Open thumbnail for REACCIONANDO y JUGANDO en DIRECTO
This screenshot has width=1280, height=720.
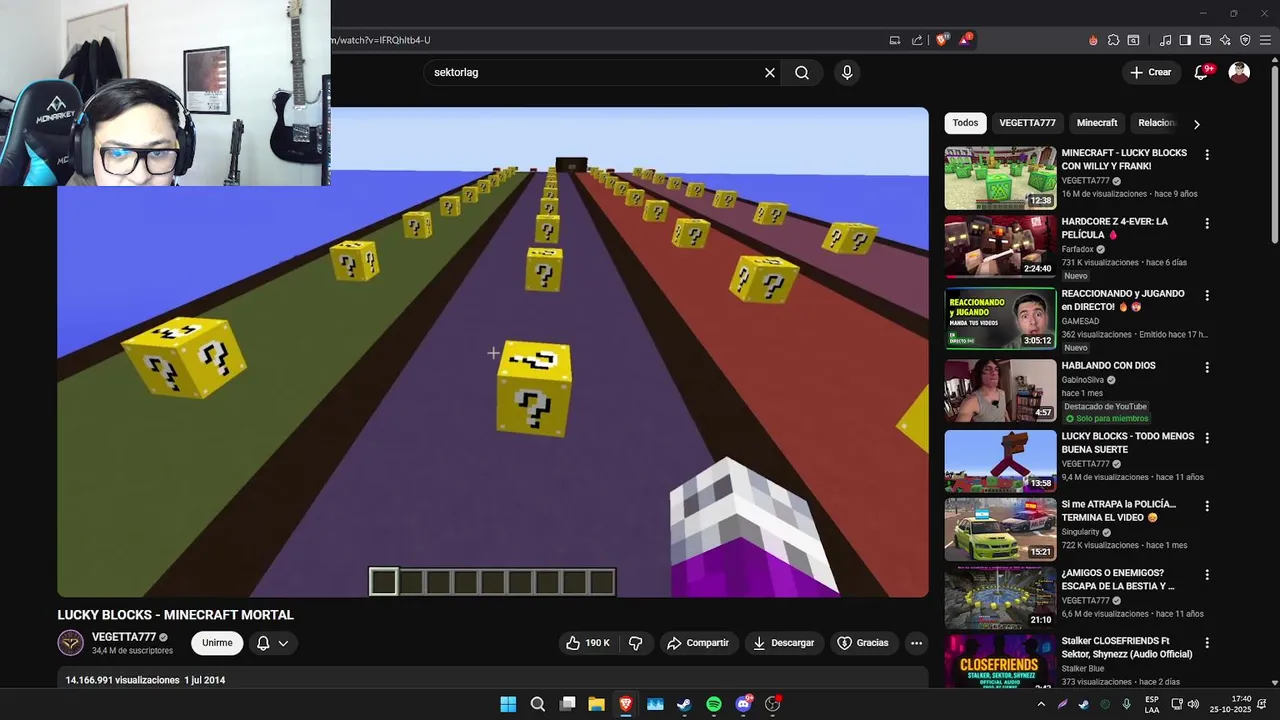[x=1000, y=318]
